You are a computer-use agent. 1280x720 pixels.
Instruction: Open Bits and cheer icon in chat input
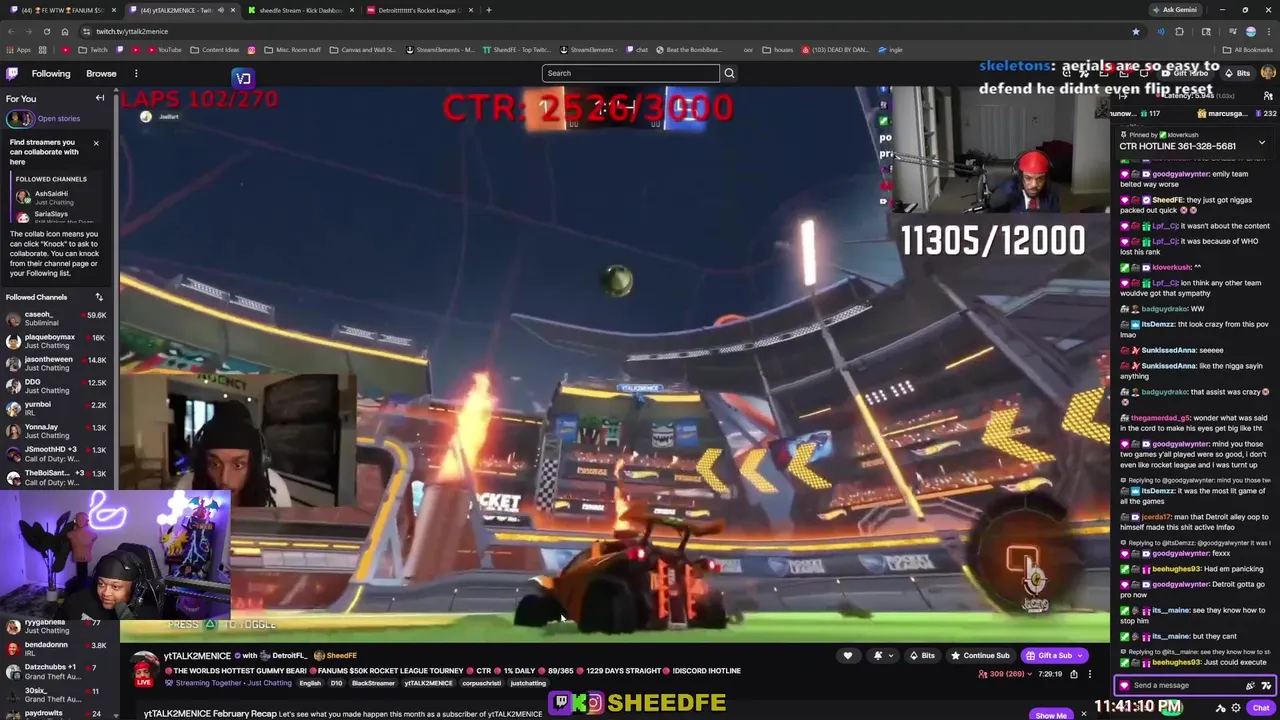point(1250,685)
